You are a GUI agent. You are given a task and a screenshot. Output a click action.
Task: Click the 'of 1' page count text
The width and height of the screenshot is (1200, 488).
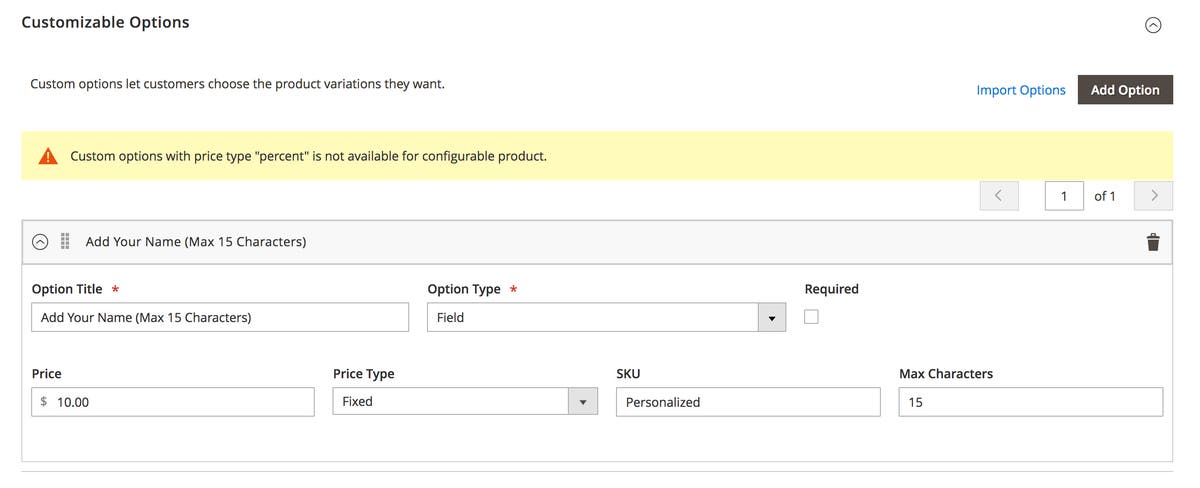click(x=1105, y=196)
